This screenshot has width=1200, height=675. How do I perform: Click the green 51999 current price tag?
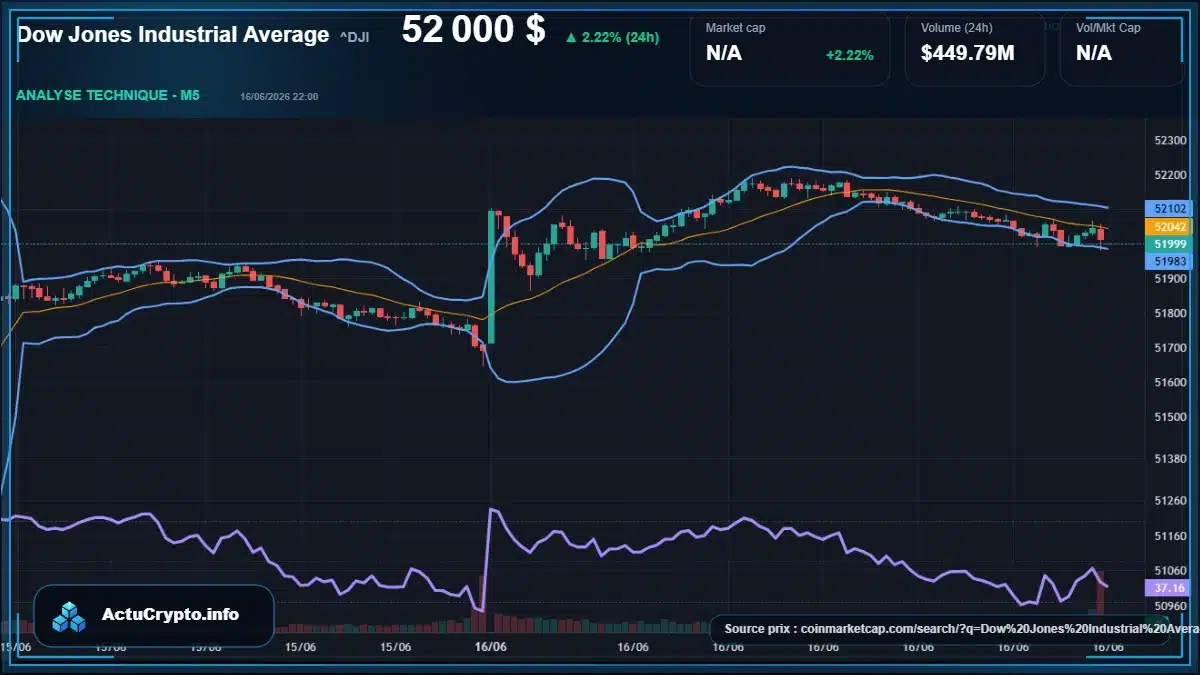(x=1169, y=244)
